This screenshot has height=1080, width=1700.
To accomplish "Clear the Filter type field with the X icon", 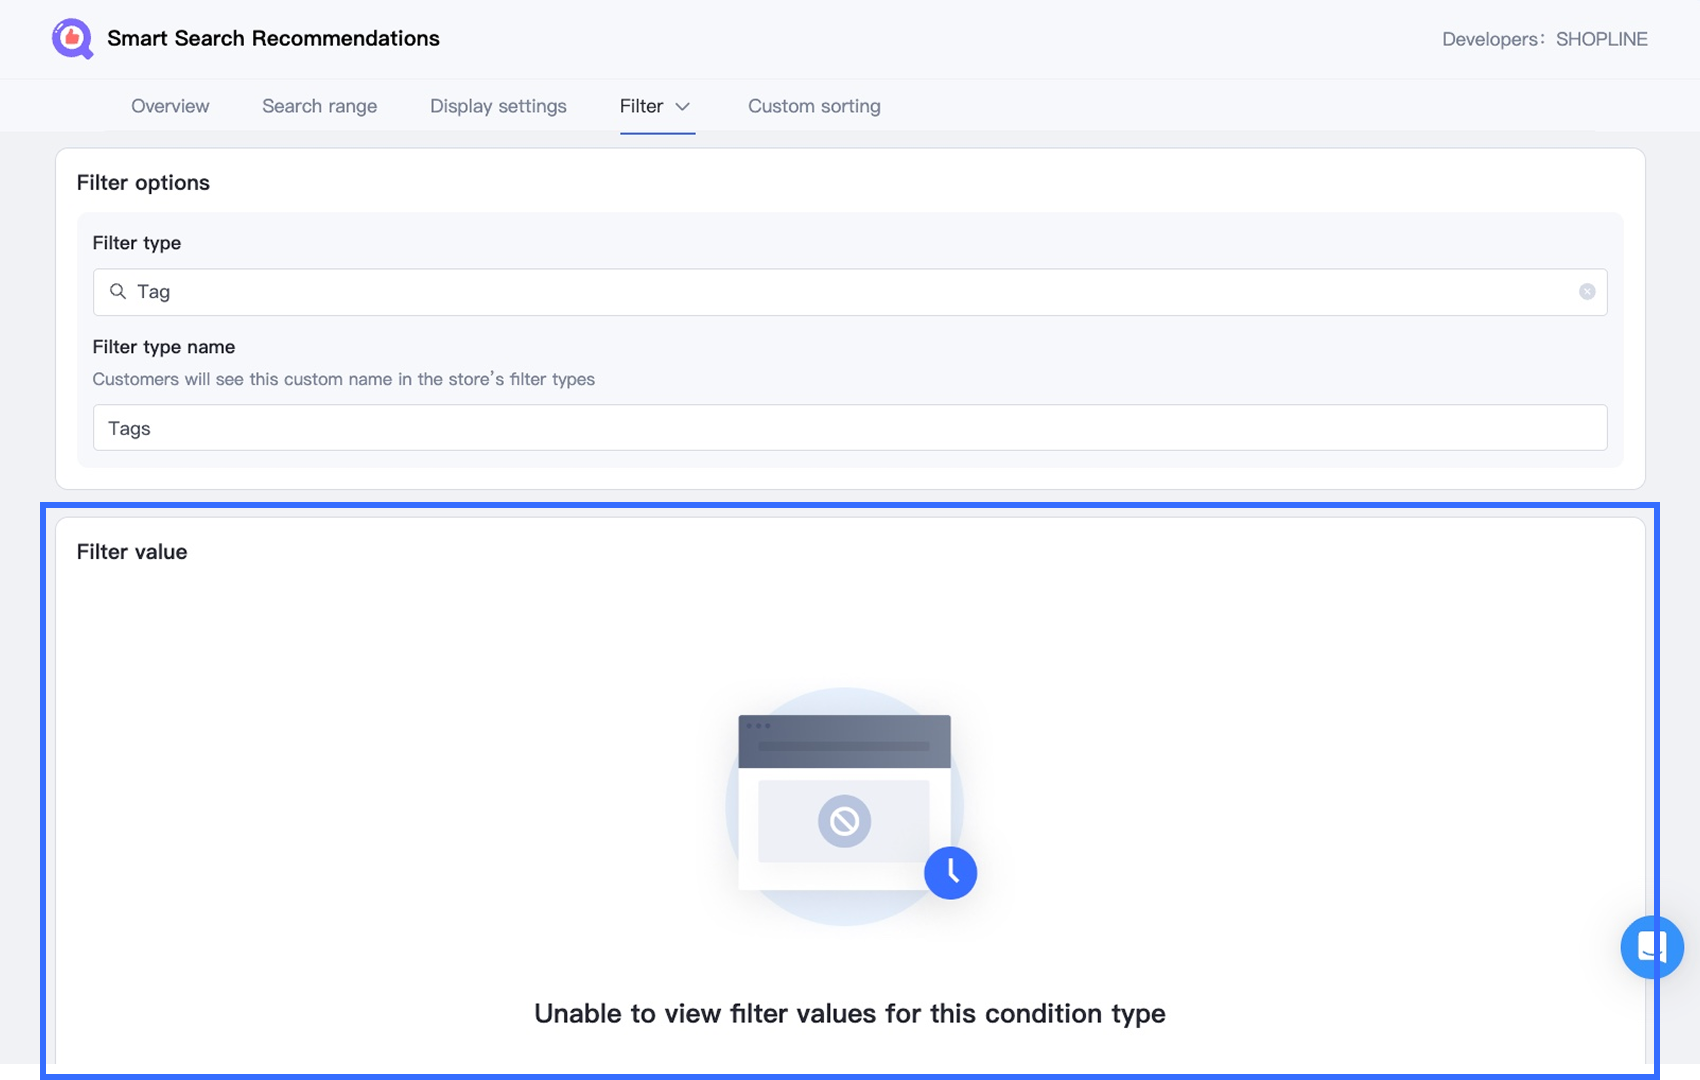I will [1587, 292].
